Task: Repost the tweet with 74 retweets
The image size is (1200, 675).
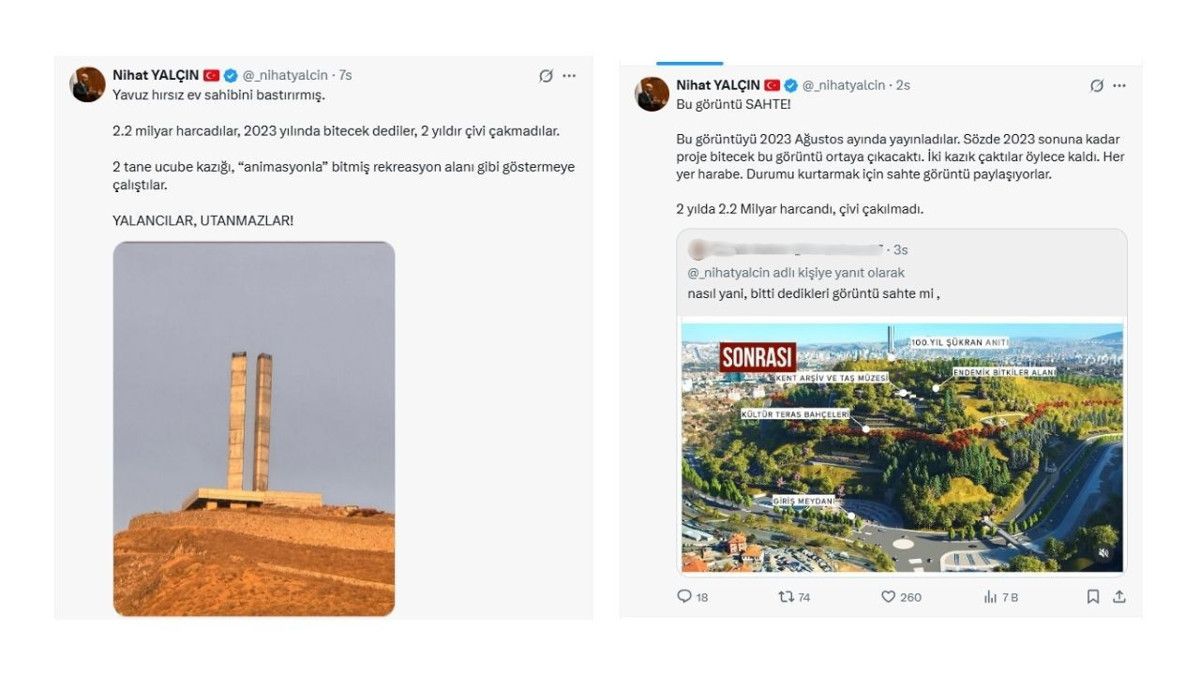Action: point(786,597)
